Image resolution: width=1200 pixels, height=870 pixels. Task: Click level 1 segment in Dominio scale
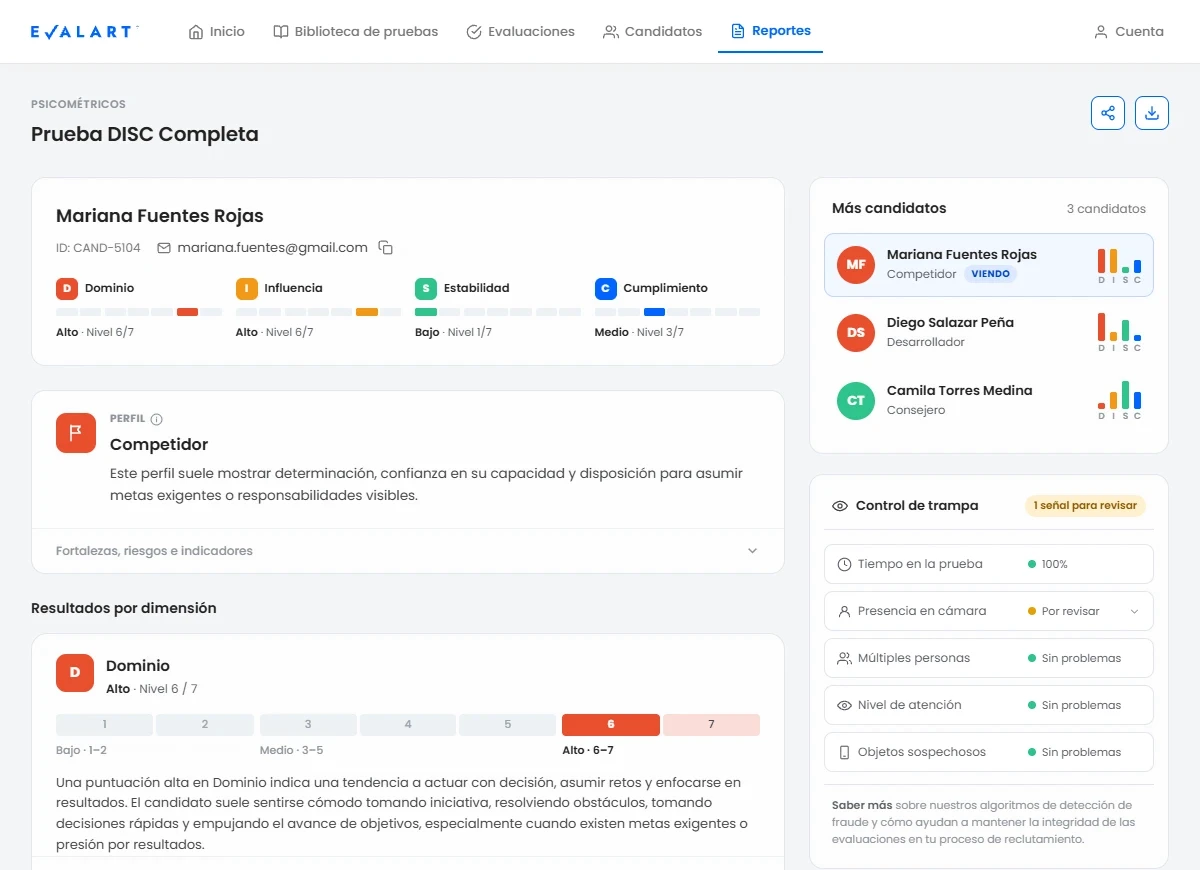104,725
